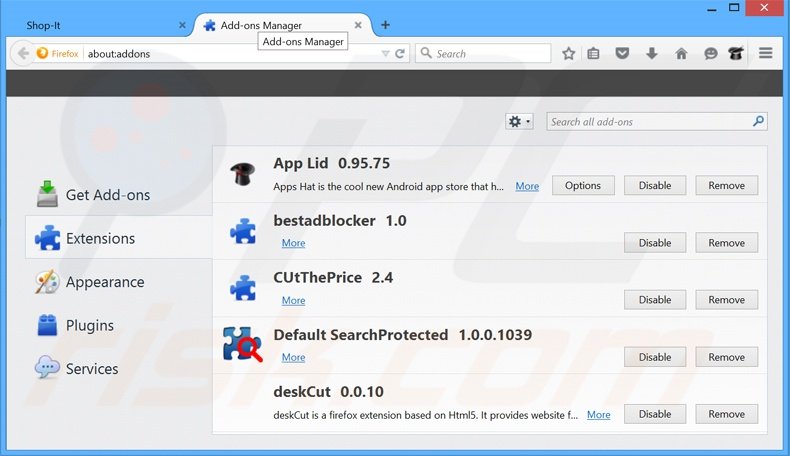
Task: Click the More link for App Lid
Action: pyautogui.click(x=527, y=186)
